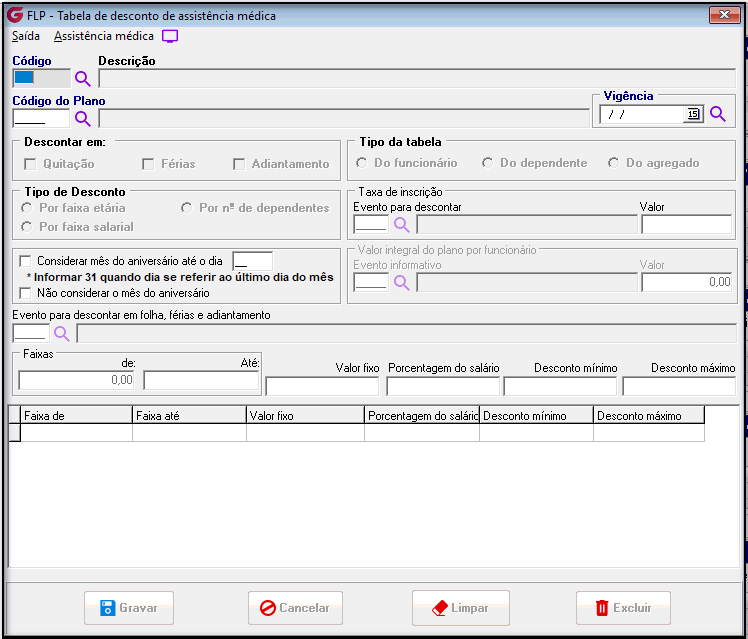The height and width of the screenshot is (639, 748).
Task: Click the folha, férias e adiantamento event code field
Action: pos(31,333)
